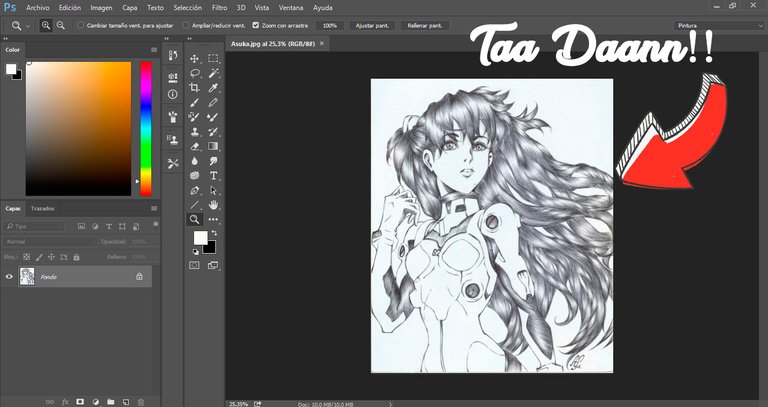The height and width of the screenshot is (407, 768).
Task: Select the Brush tool
Action: tap(194, 102)
